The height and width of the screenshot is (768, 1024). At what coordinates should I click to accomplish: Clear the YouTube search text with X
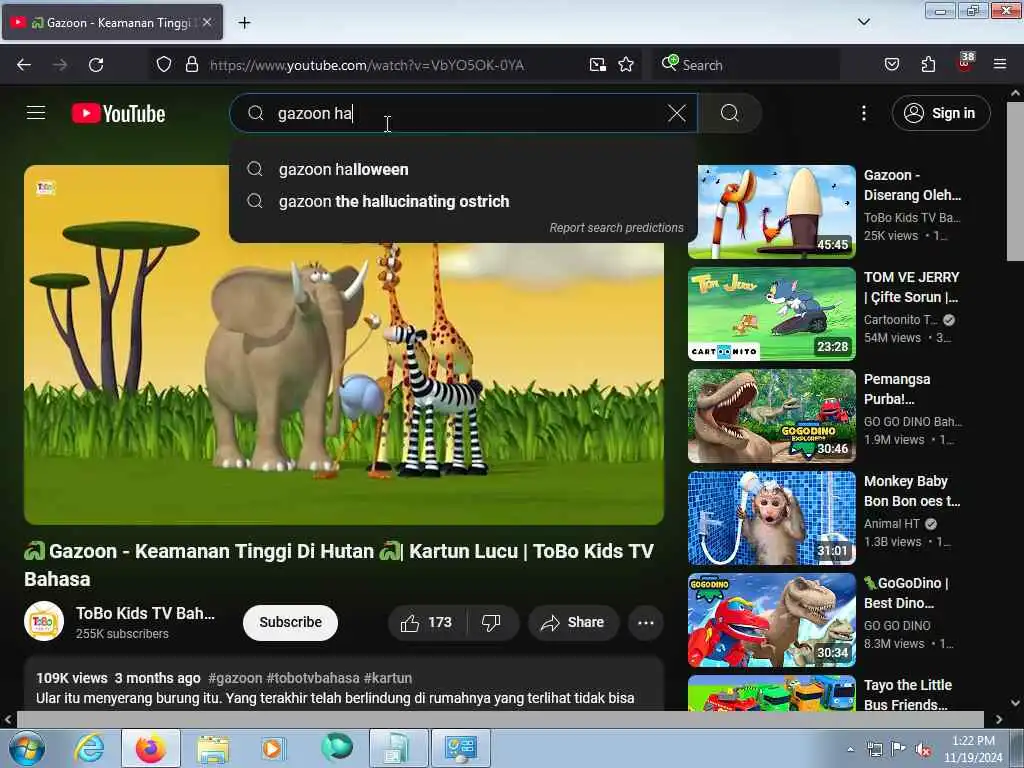tap(677, 114)
